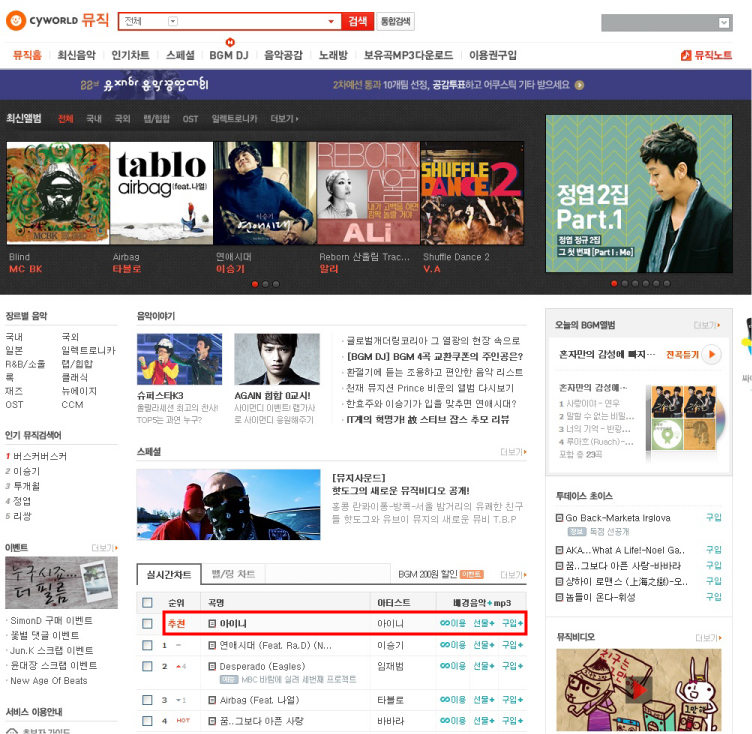
Task: Click the H badge above BGM DJ
Action: pos(230,42)
